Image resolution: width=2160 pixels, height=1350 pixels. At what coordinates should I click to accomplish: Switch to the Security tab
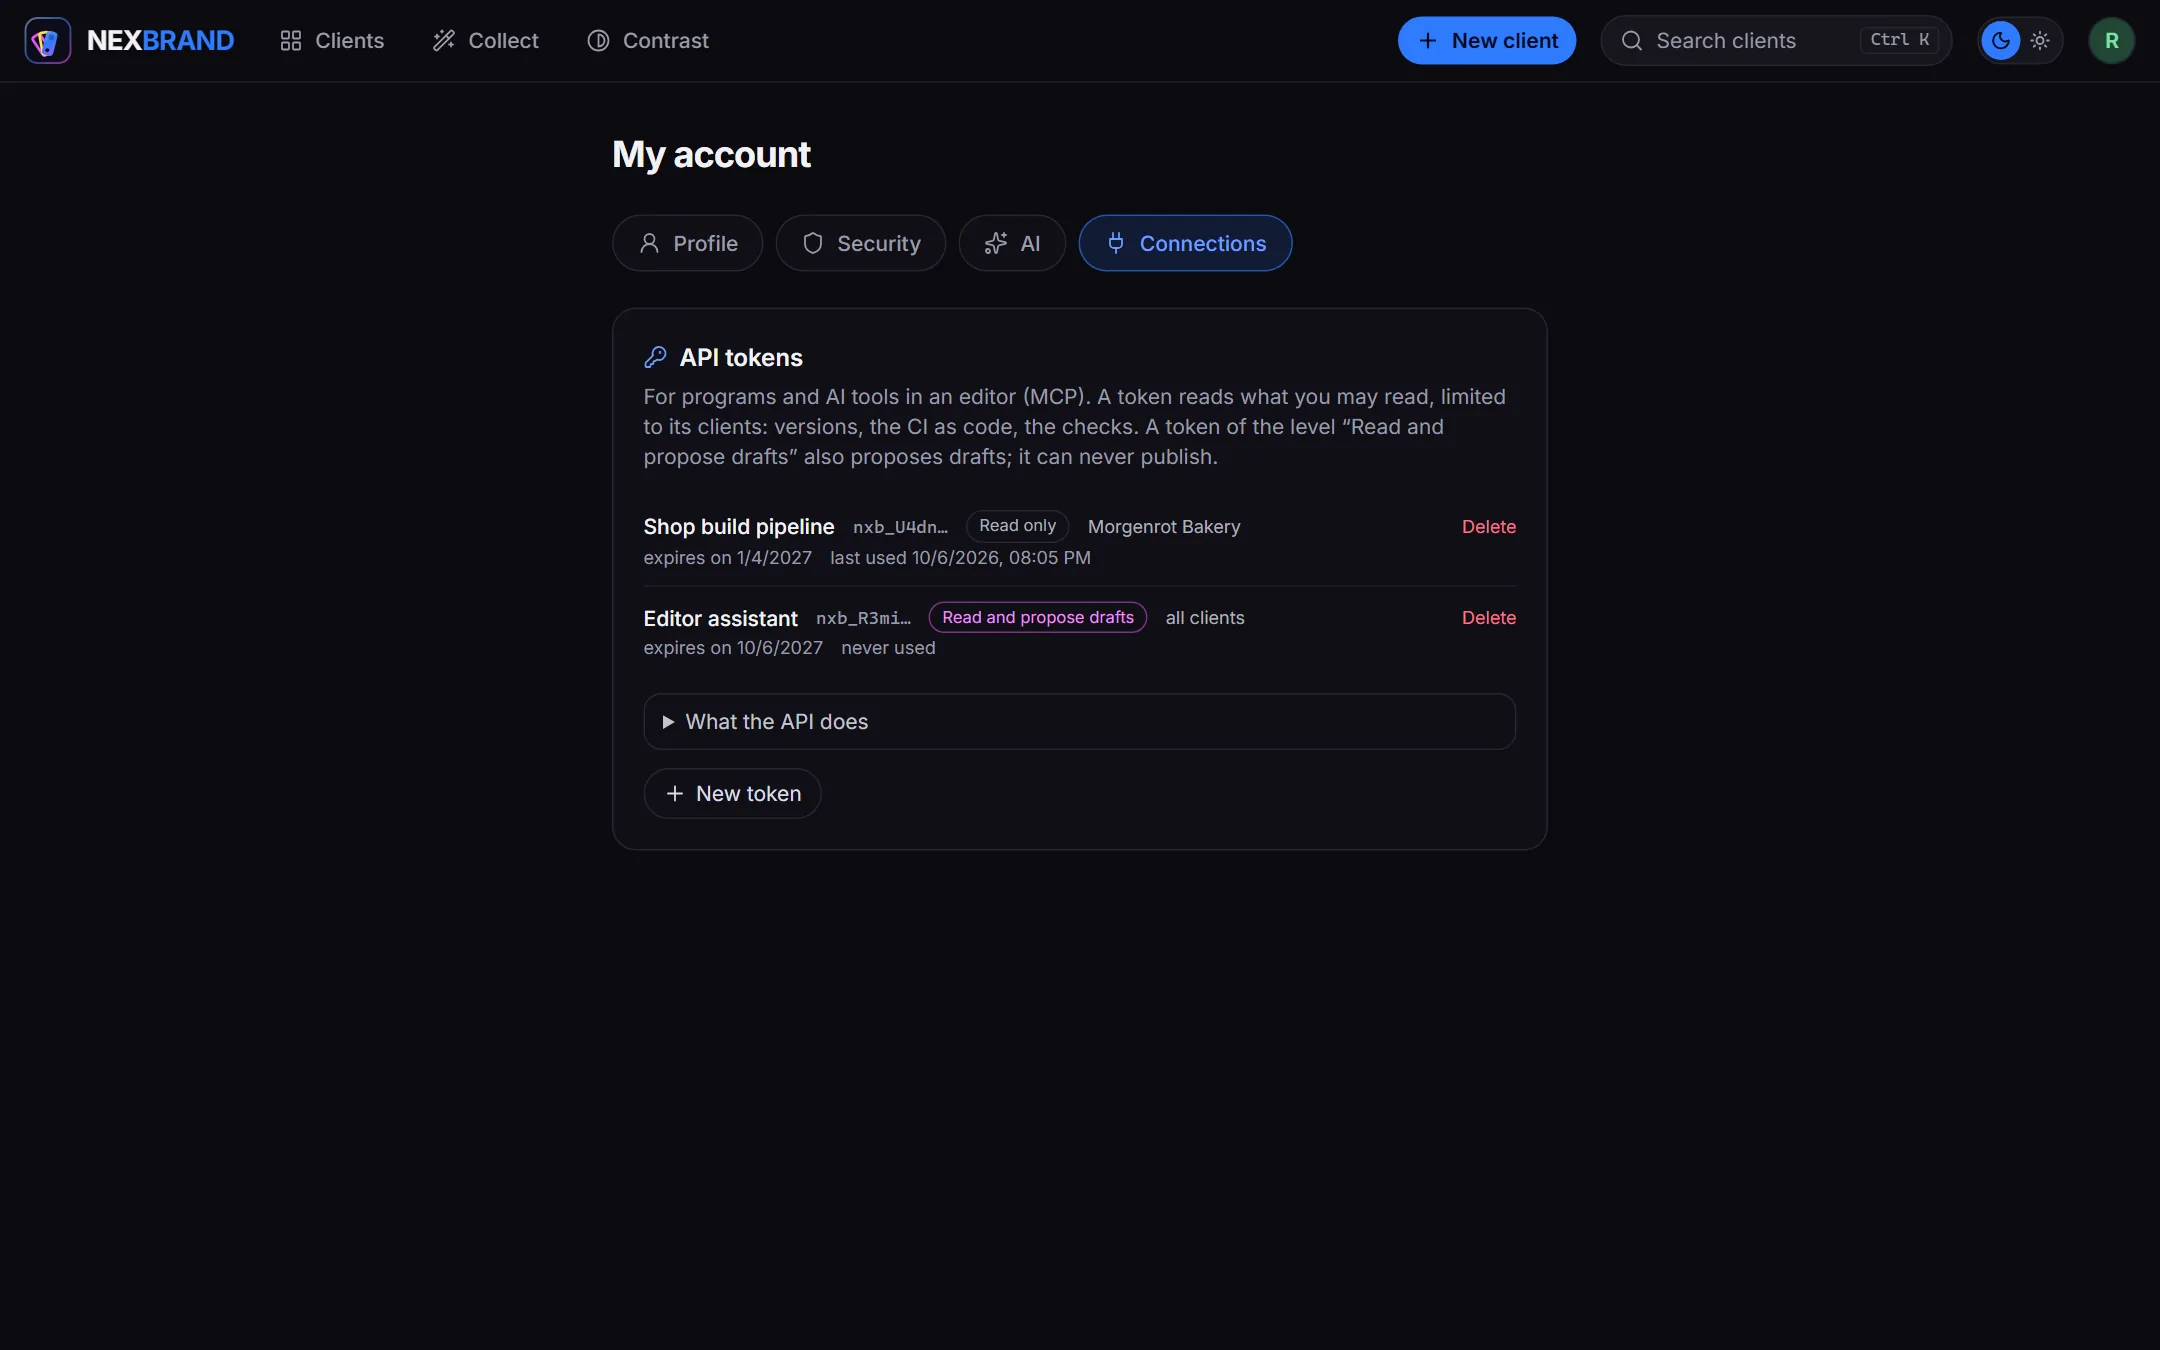pyautogui.click(x=861, y=243)
